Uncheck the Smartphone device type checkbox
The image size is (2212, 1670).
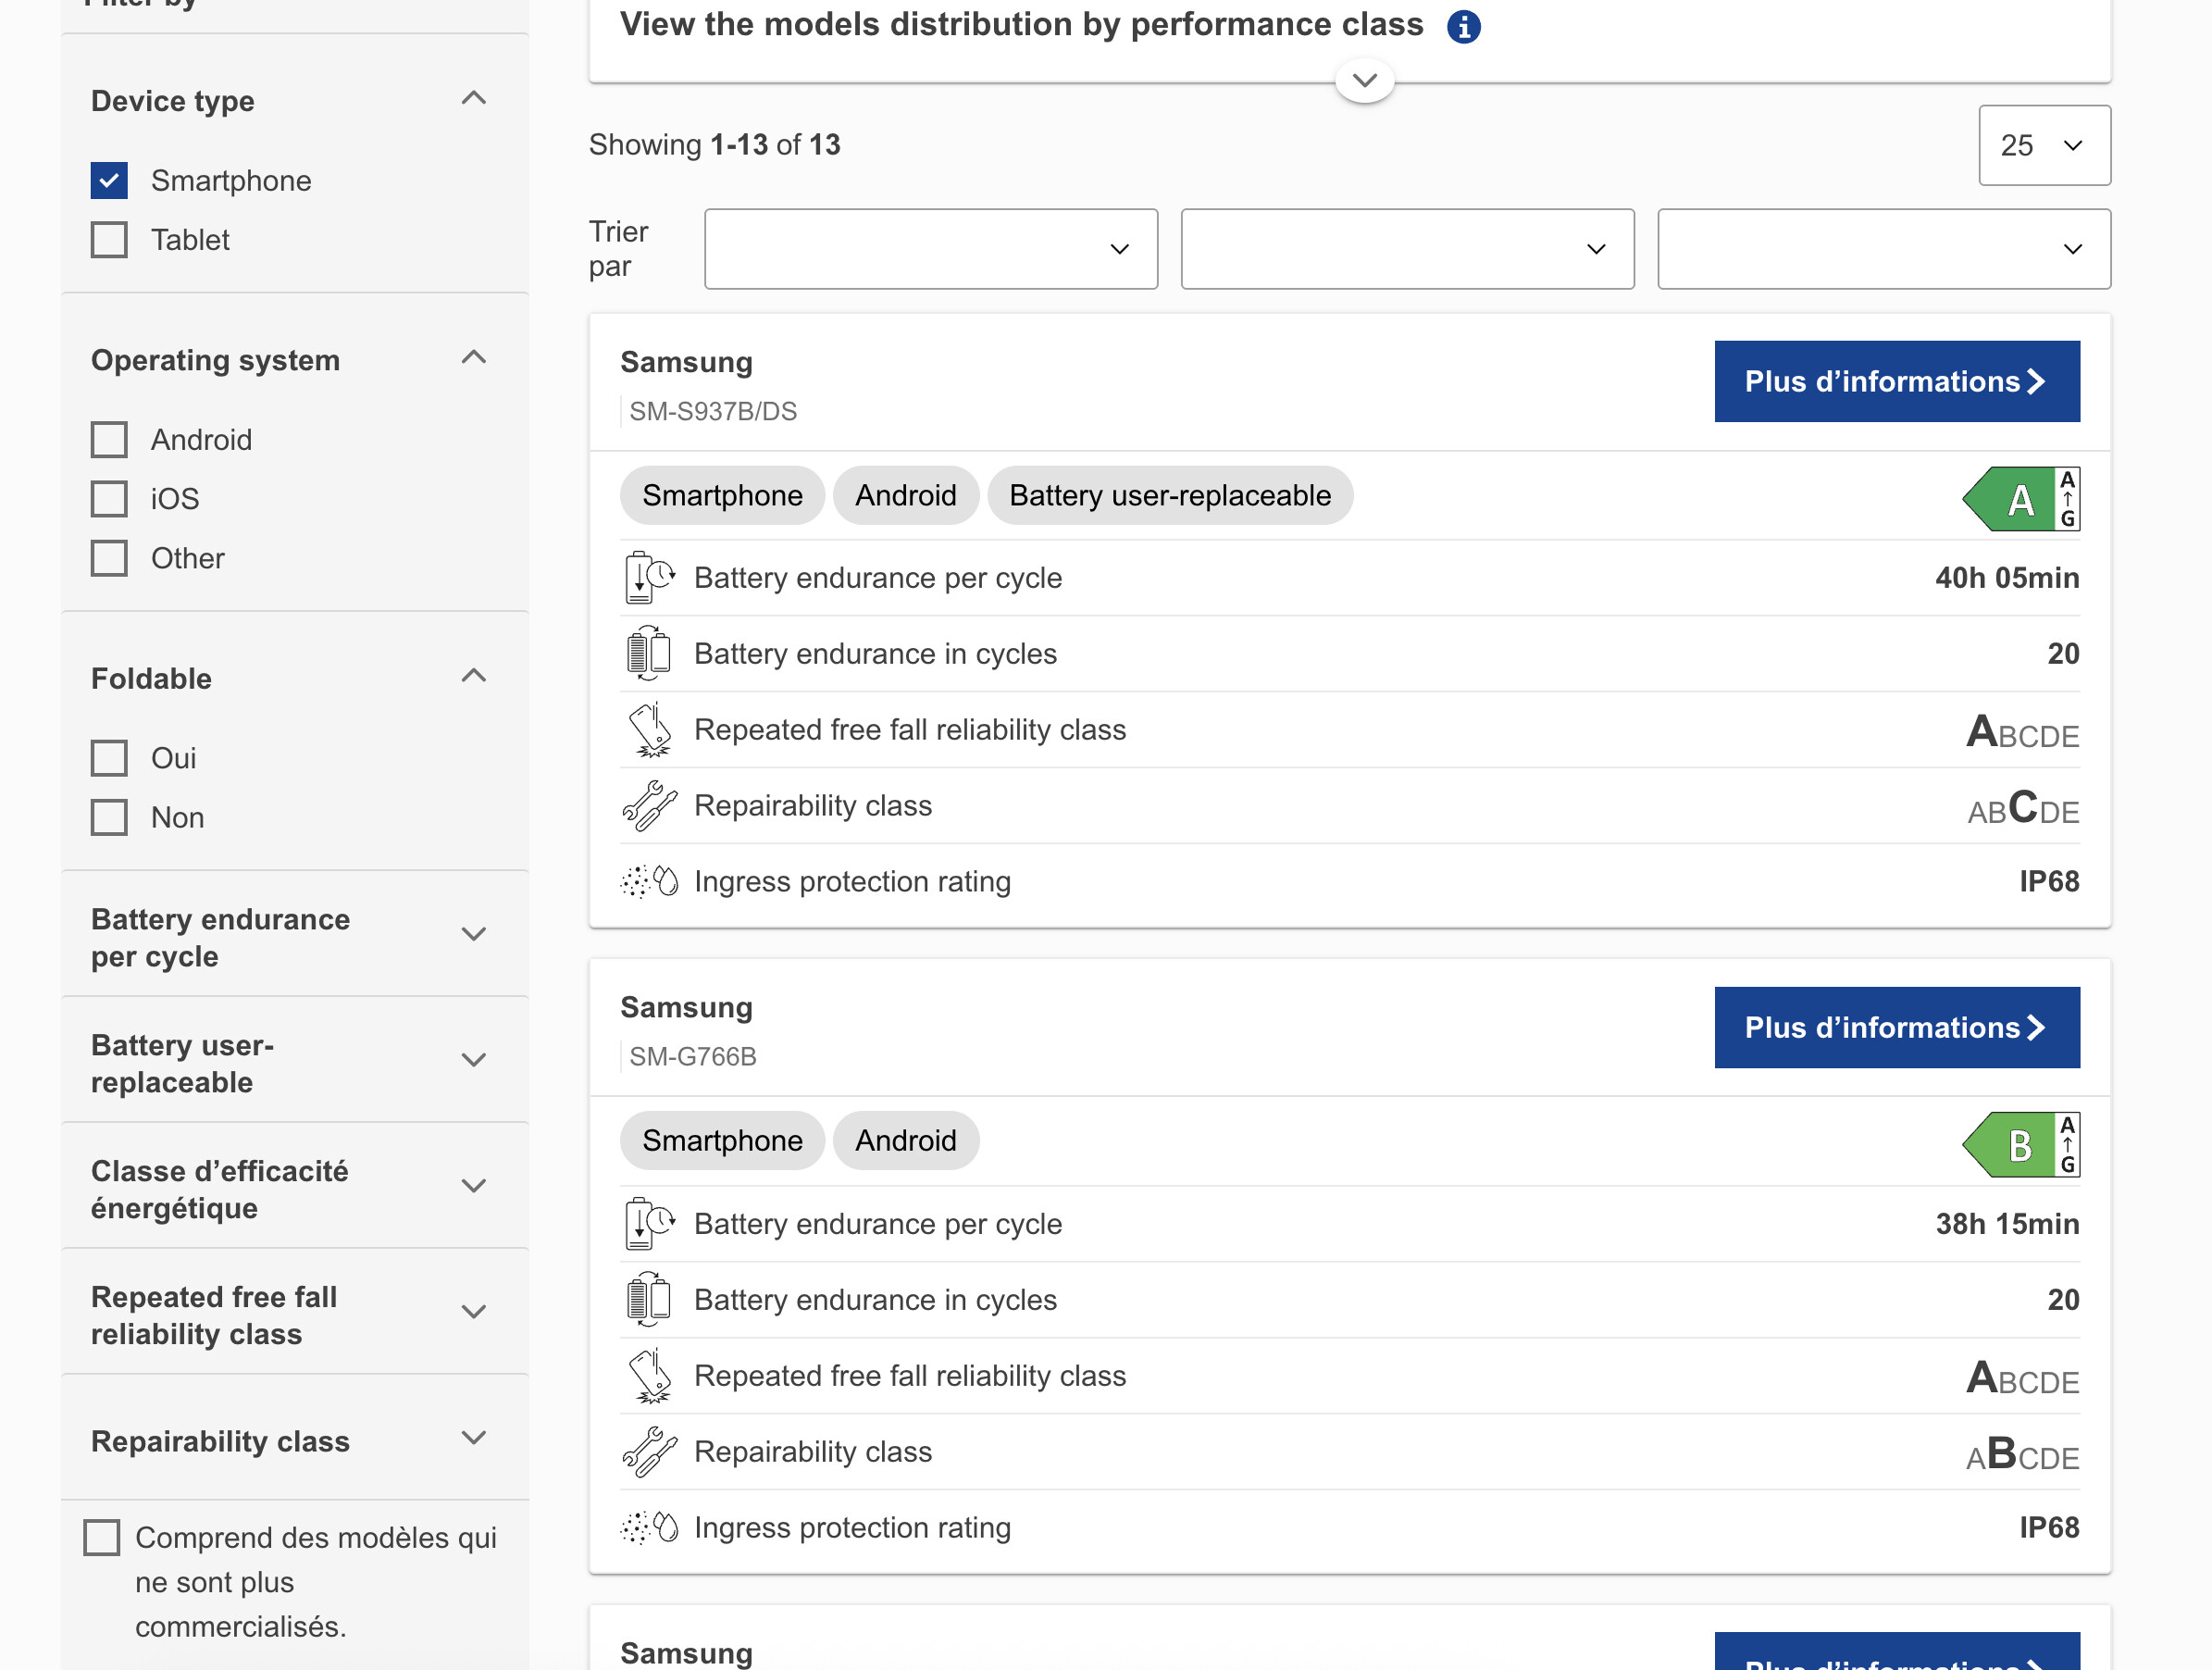point(109,181)
